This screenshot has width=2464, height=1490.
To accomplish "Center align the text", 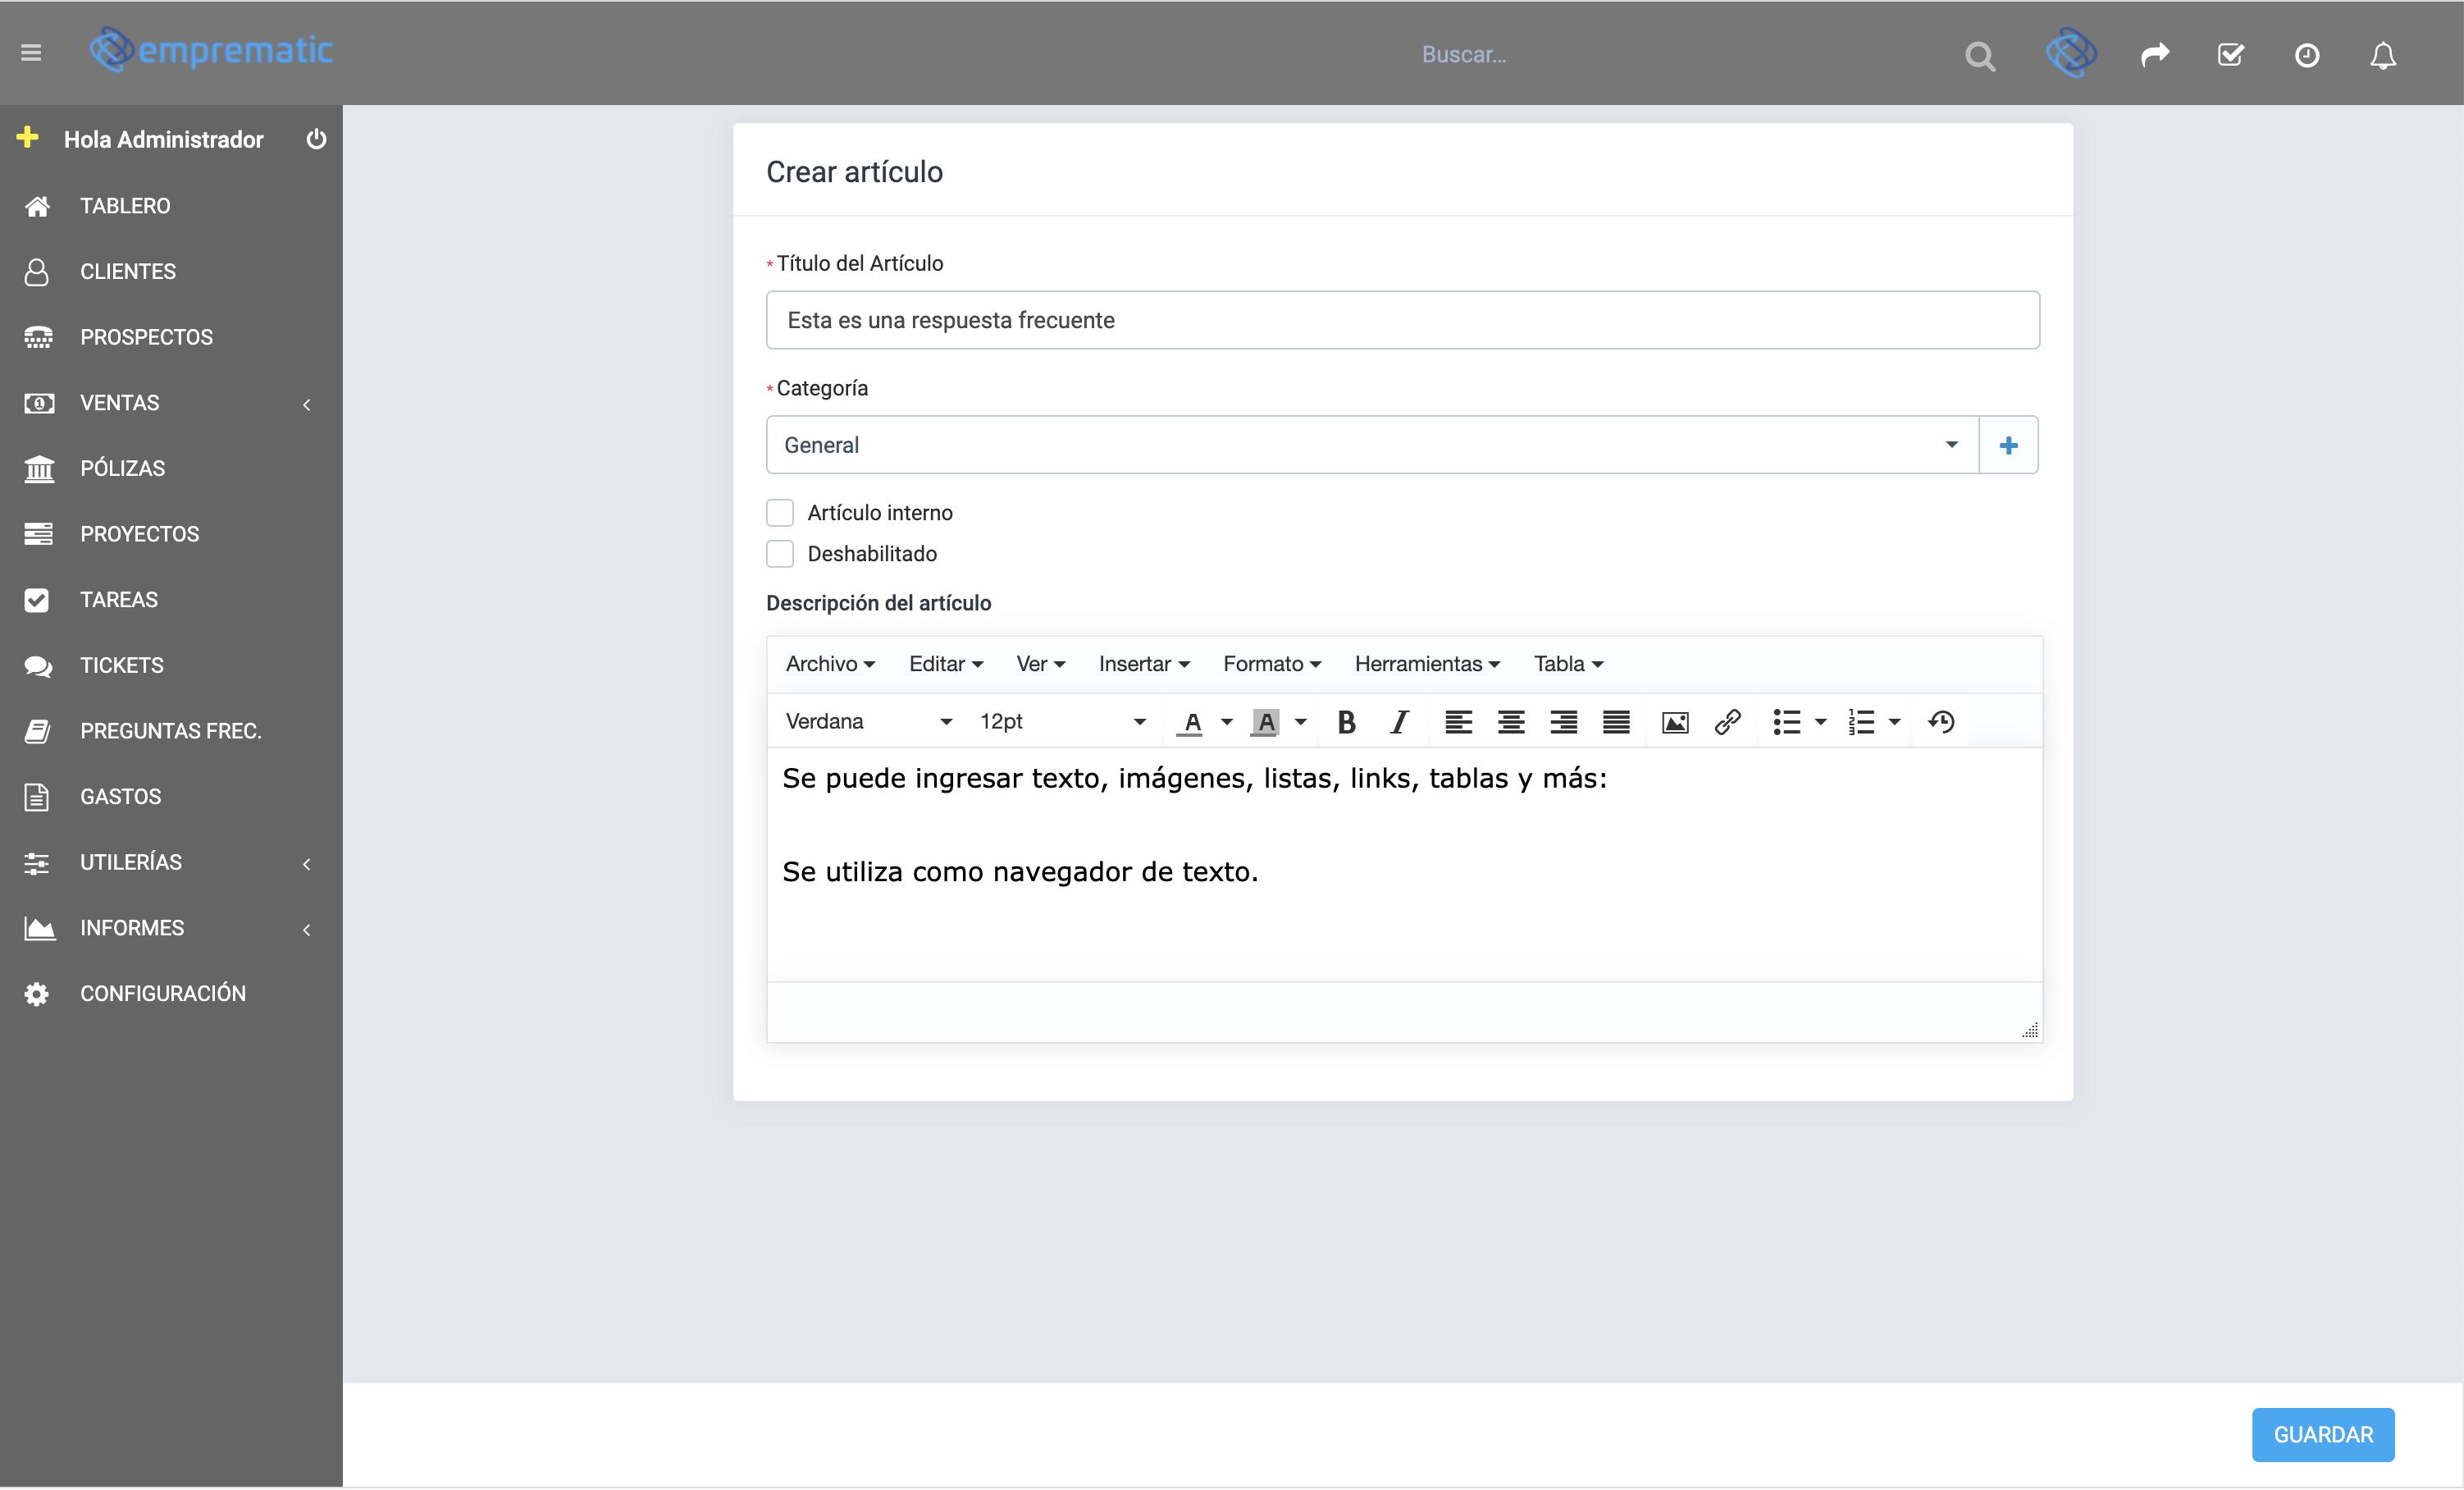I will 1511,722.
